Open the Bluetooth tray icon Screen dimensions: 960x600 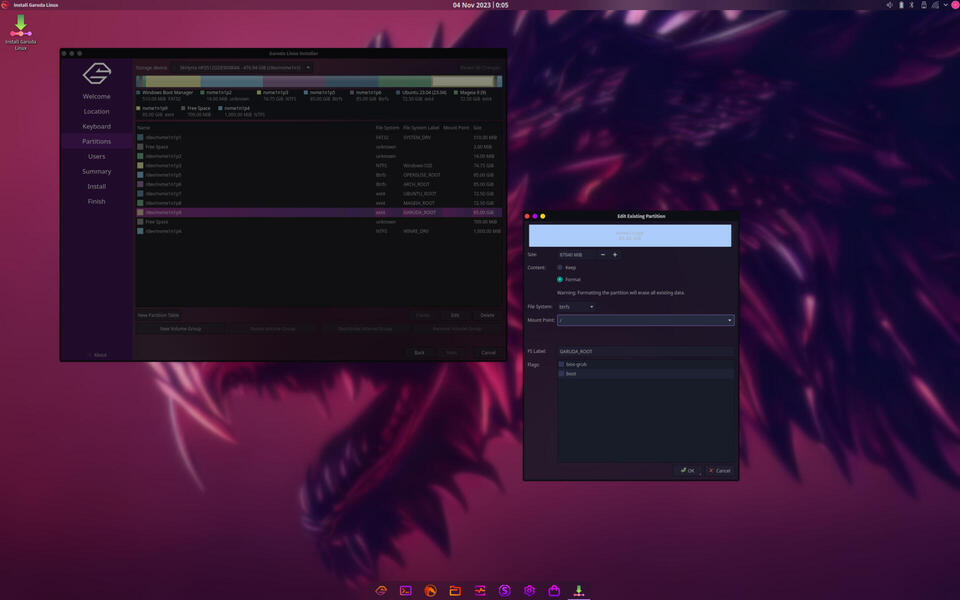point(912,5)
